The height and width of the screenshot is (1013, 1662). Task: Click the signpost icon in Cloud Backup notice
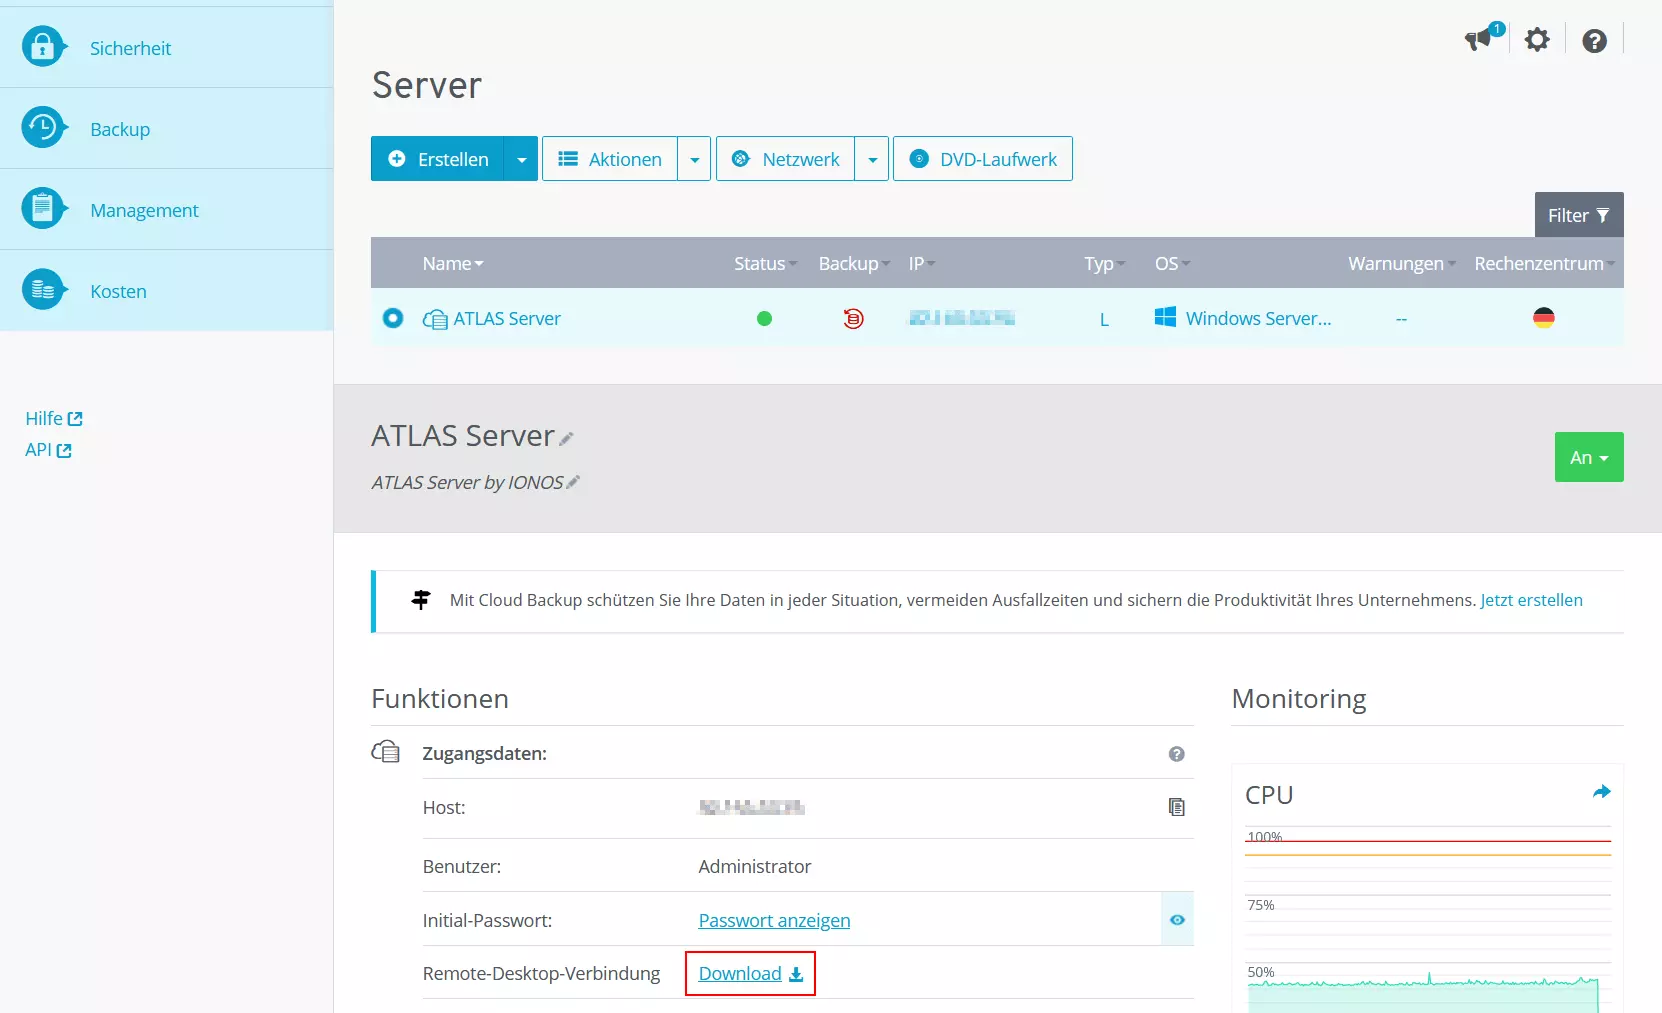click(421, 600)
